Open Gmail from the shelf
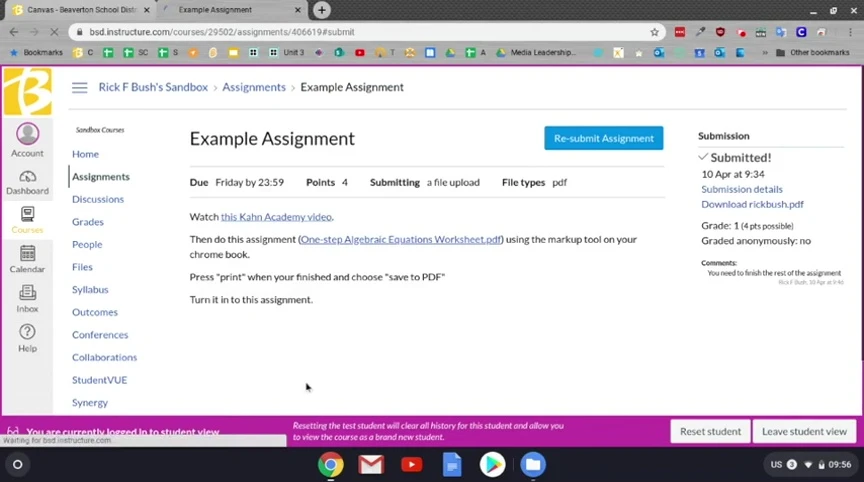 [371, 465]
